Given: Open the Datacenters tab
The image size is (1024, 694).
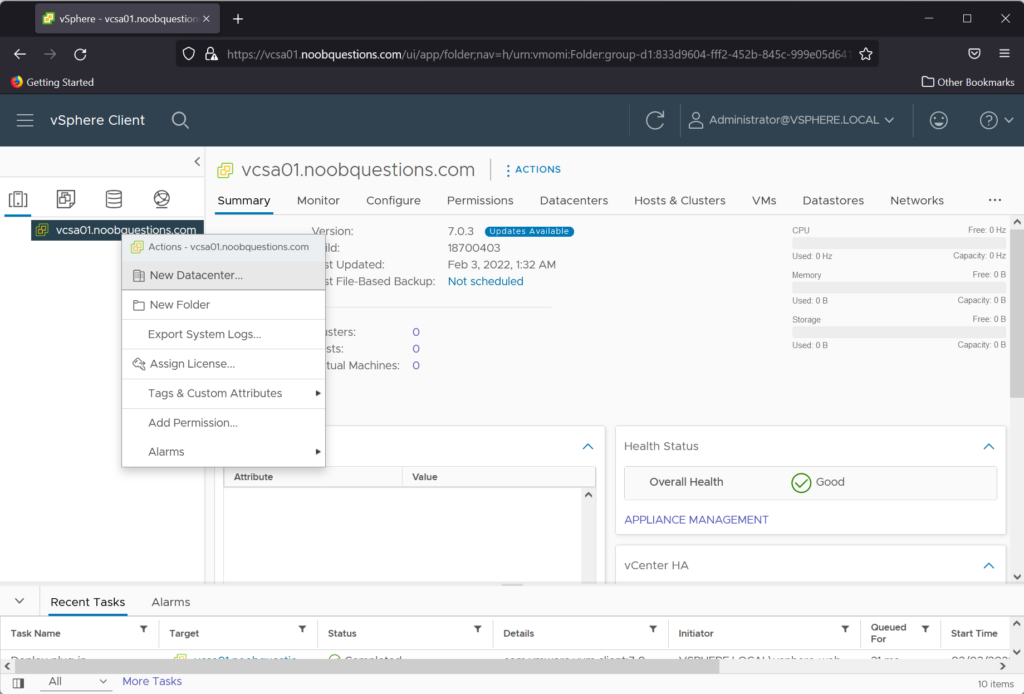Looking at the screenshot, I should 573,201.
